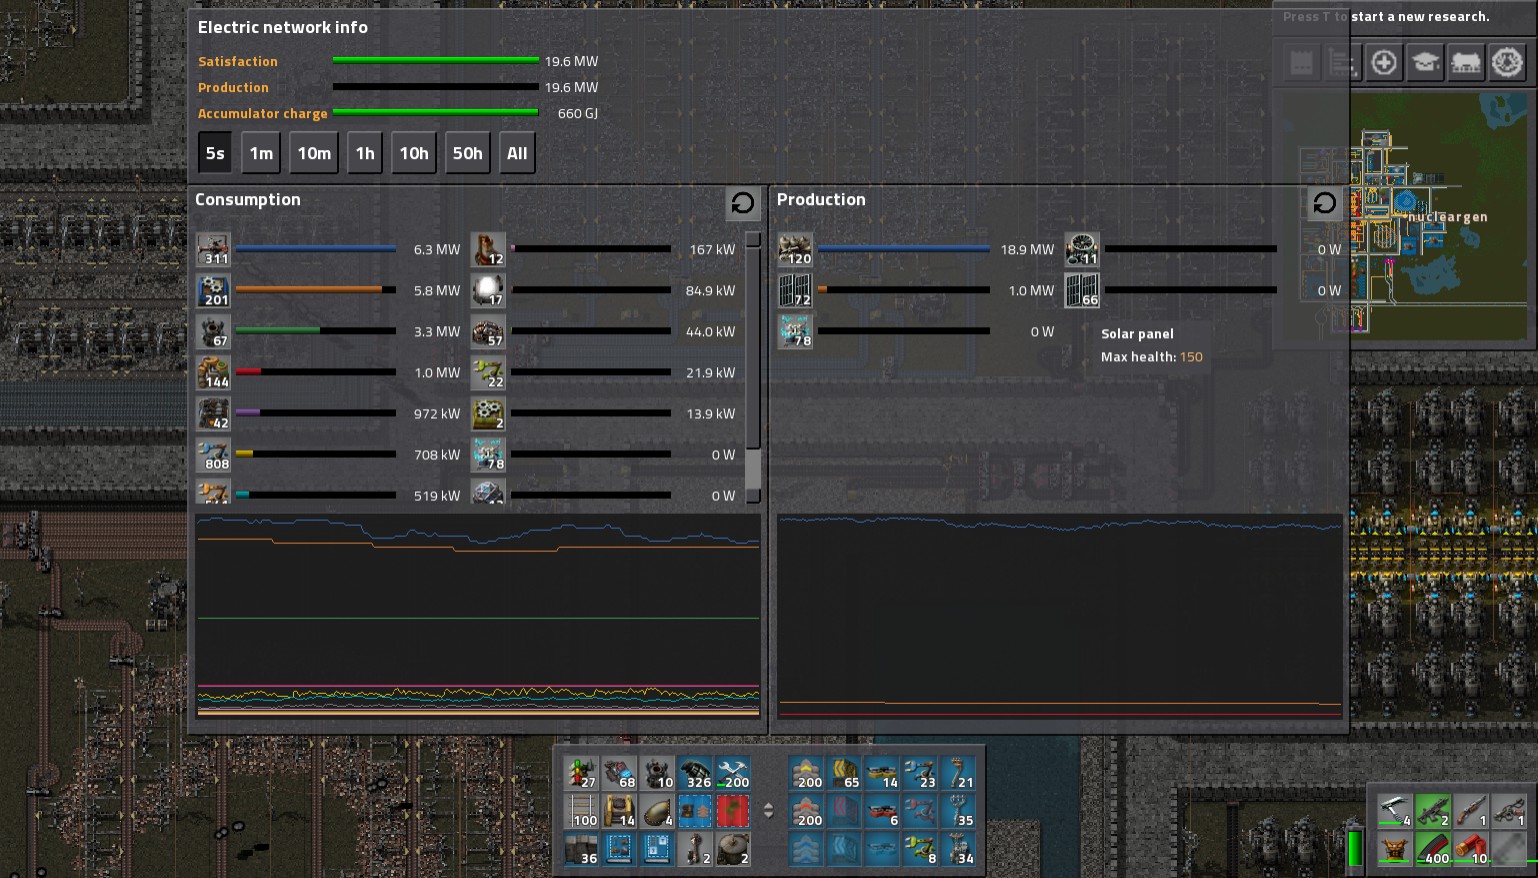Click the yellow assembling machine icon with count 2
The image size is (1538, 878).
point(488,413)
